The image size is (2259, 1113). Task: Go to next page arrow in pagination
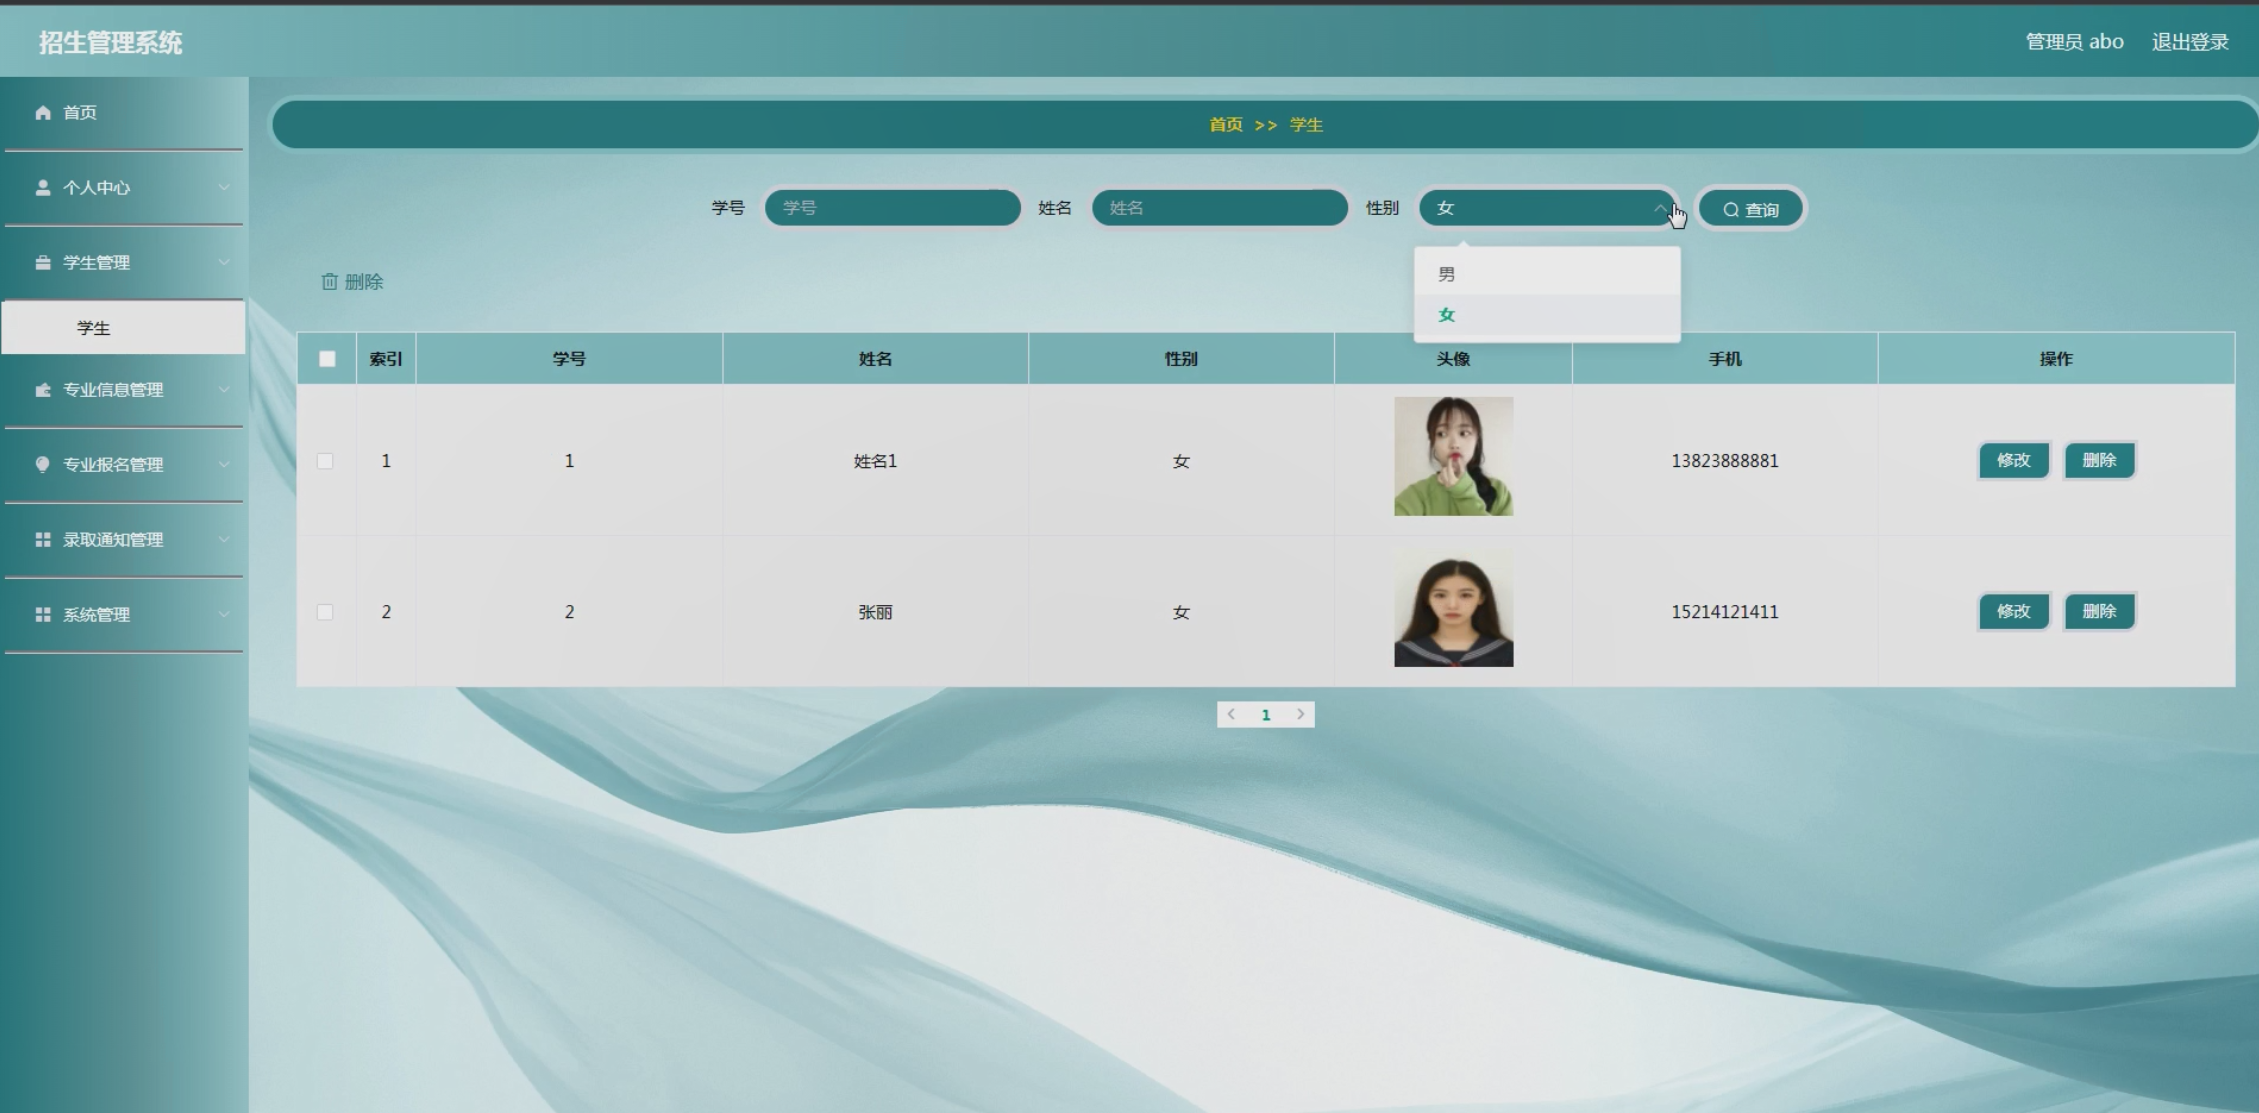click(1300, 714)
